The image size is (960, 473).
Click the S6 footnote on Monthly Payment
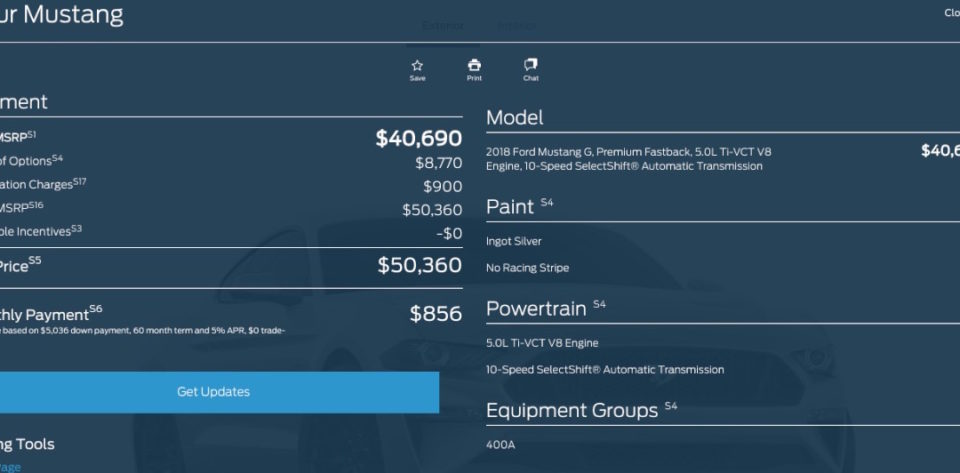click(x=96, y=309)
